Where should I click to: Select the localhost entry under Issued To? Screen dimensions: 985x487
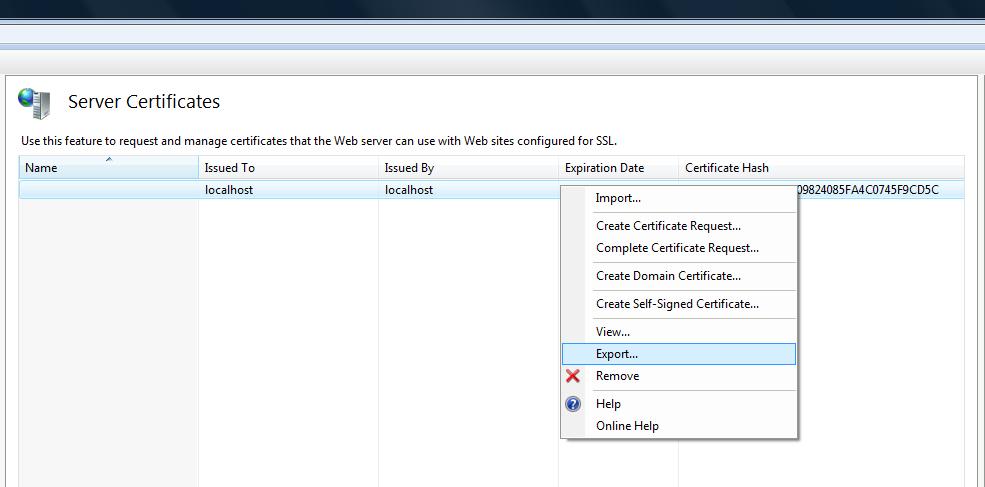[x=229, y=190]
